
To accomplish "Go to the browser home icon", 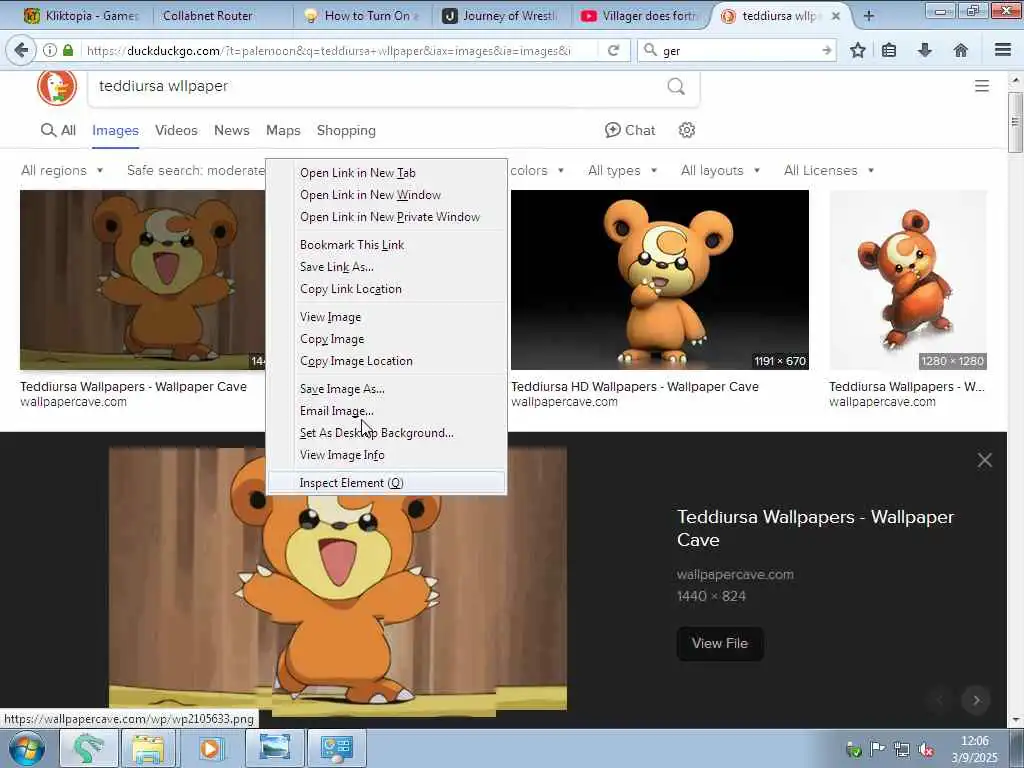I will [961, 50].
